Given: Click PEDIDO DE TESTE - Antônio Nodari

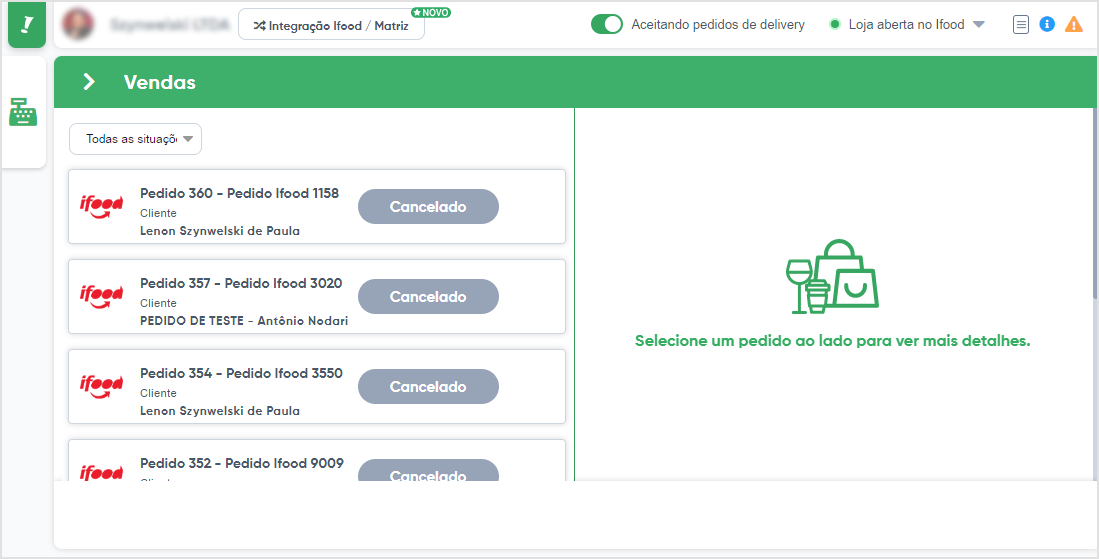Looking at the screenshot, I should [244, 321].
